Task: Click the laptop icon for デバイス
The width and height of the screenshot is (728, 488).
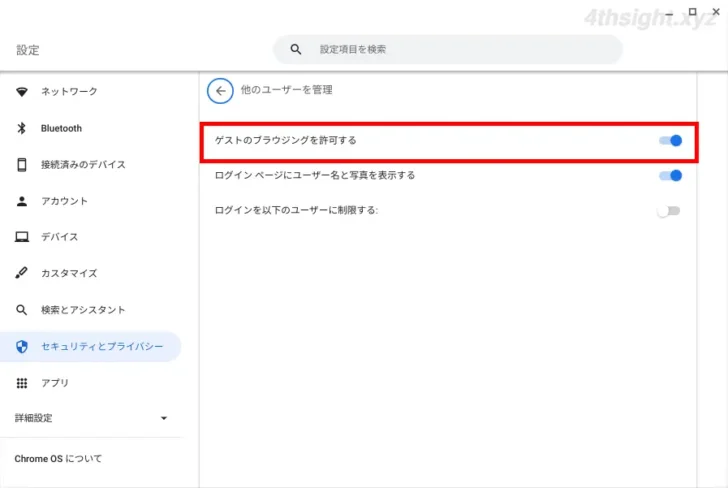Action: pos(22,237)
